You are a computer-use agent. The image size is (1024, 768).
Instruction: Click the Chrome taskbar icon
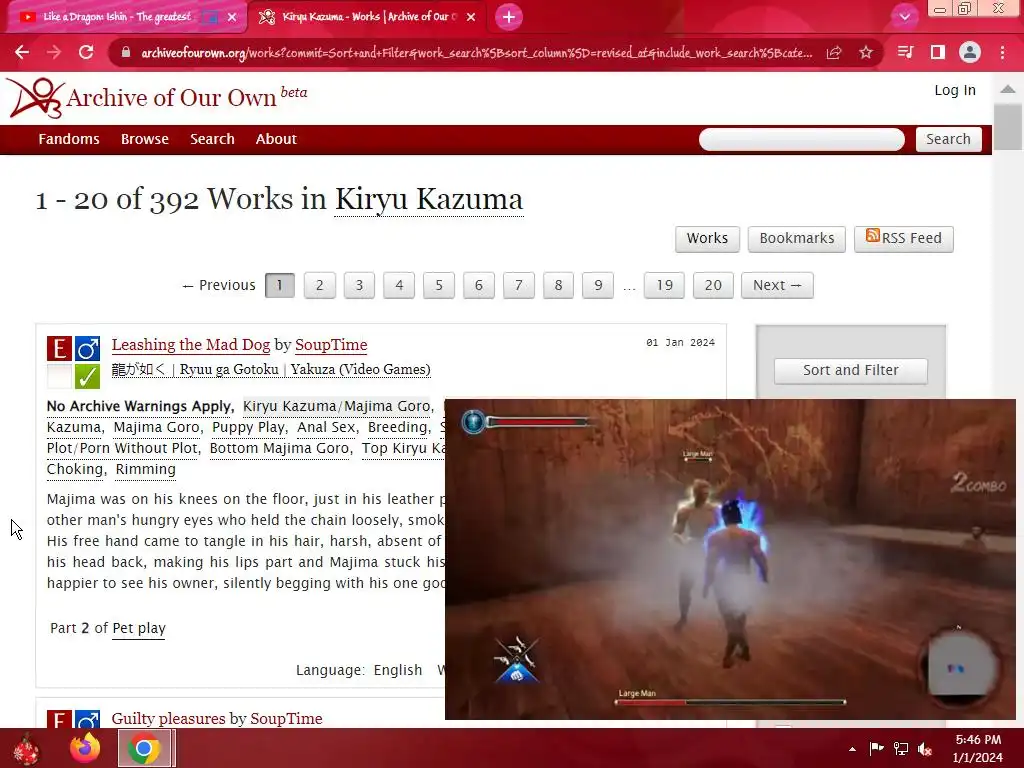pyautogui.click(x=144, y=748)
